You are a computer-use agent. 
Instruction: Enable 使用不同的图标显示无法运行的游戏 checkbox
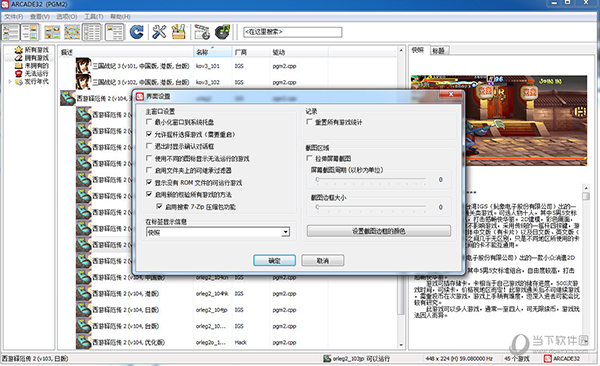point(149,158)
